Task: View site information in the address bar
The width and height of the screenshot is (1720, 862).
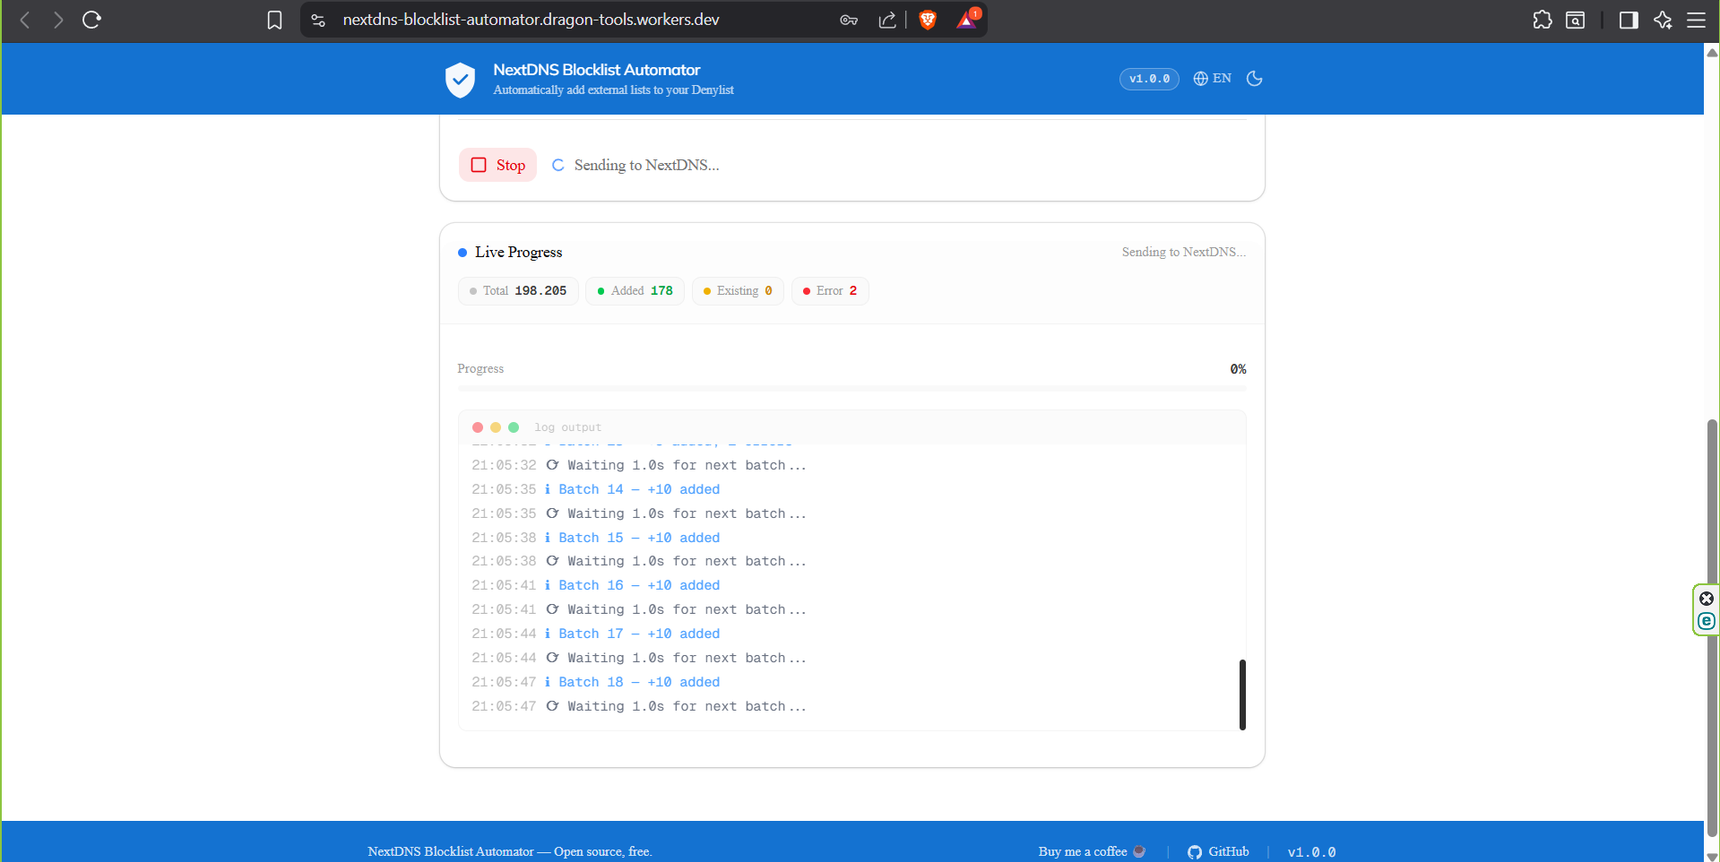Action: pyautogui.click(x=318, y=20)
